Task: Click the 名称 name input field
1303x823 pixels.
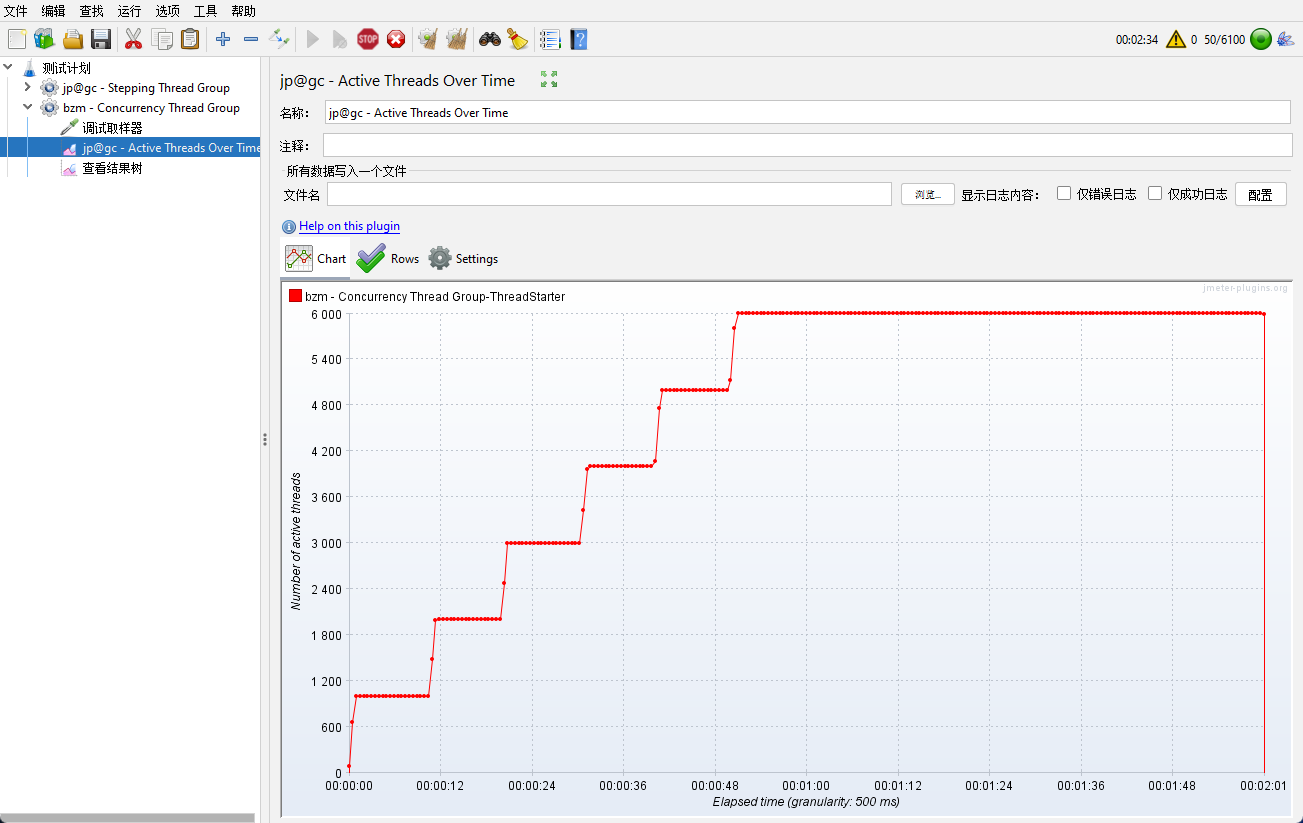Action: coord(808,112)
